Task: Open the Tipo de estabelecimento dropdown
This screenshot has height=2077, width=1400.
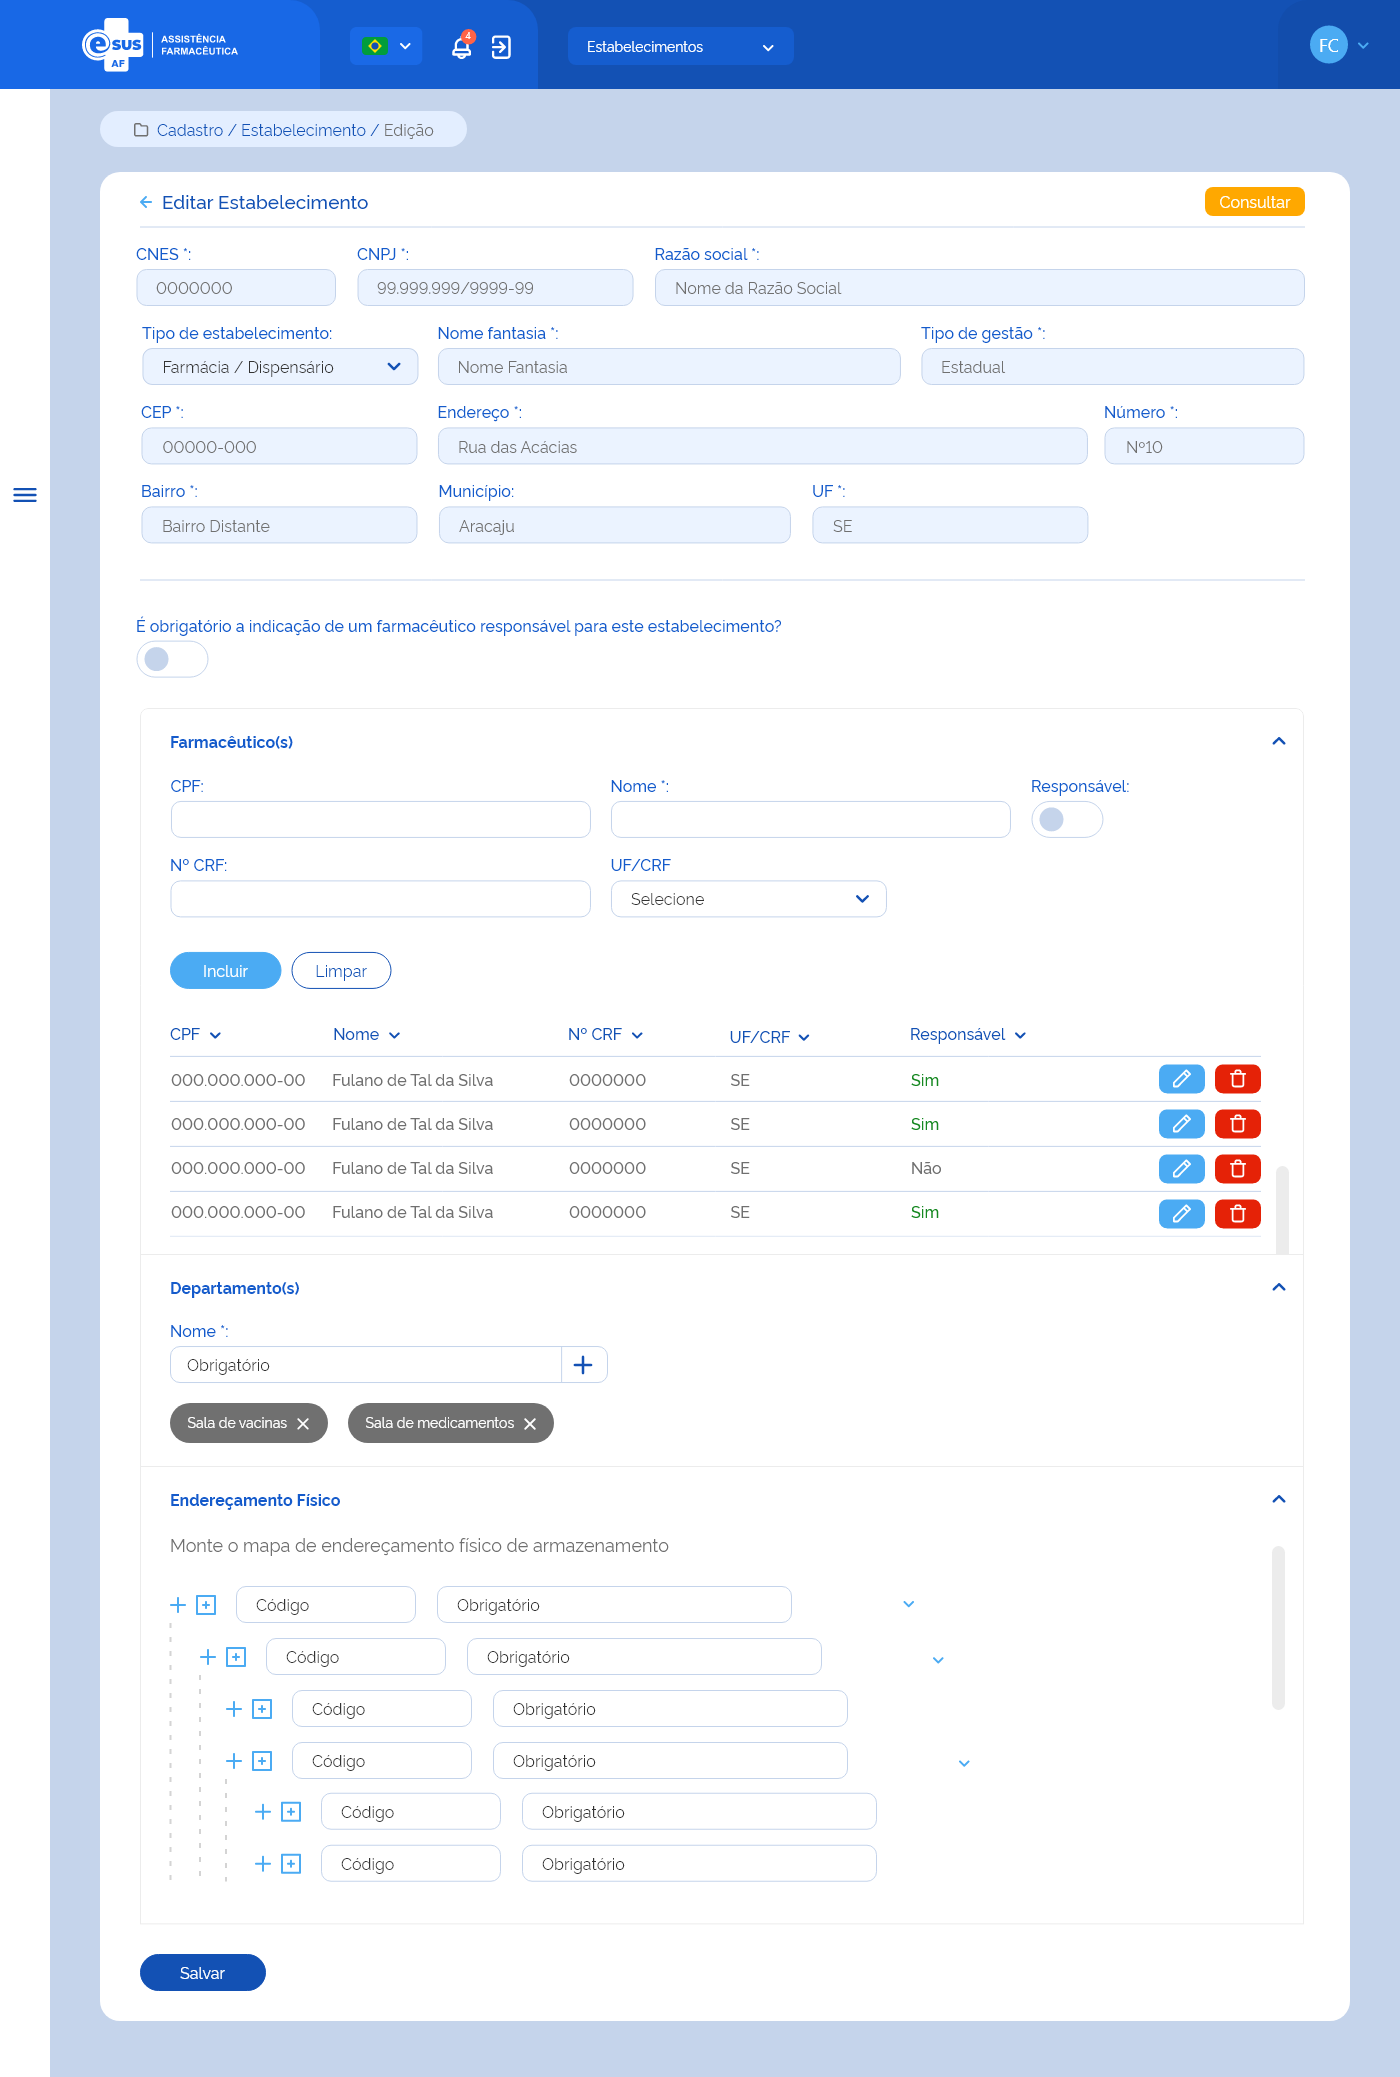Action: (280, 367)
